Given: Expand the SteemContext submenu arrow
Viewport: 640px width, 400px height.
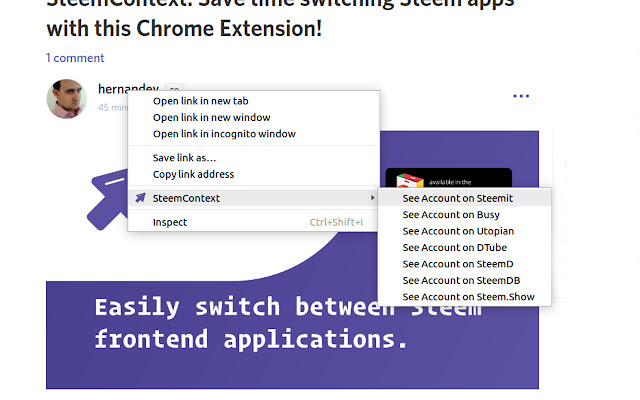Looking at the screenshot, I should coord(372,198).
